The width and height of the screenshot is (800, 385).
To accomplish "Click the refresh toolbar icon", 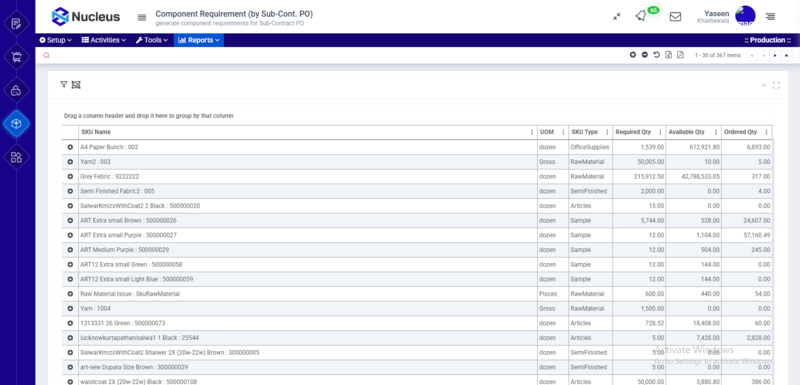I will (x=657, y=55).
